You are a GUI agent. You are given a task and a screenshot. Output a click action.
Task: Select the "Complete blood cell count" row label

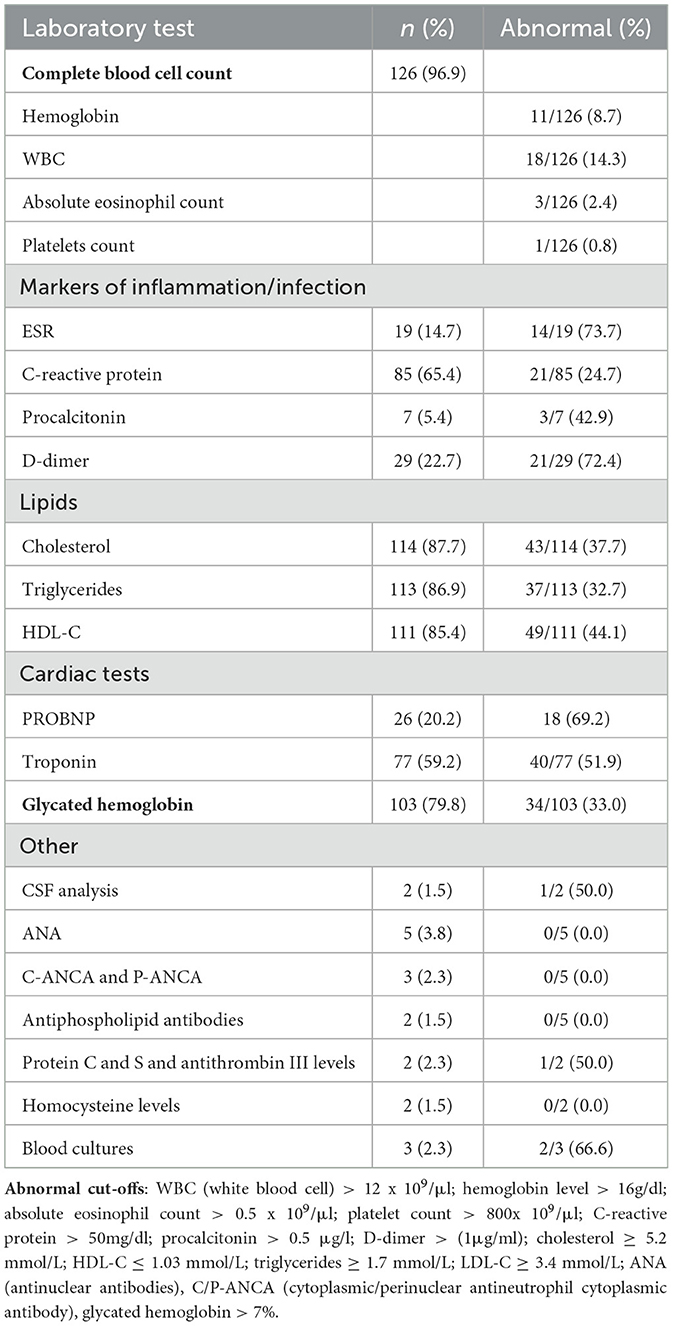tap(127, 74)
